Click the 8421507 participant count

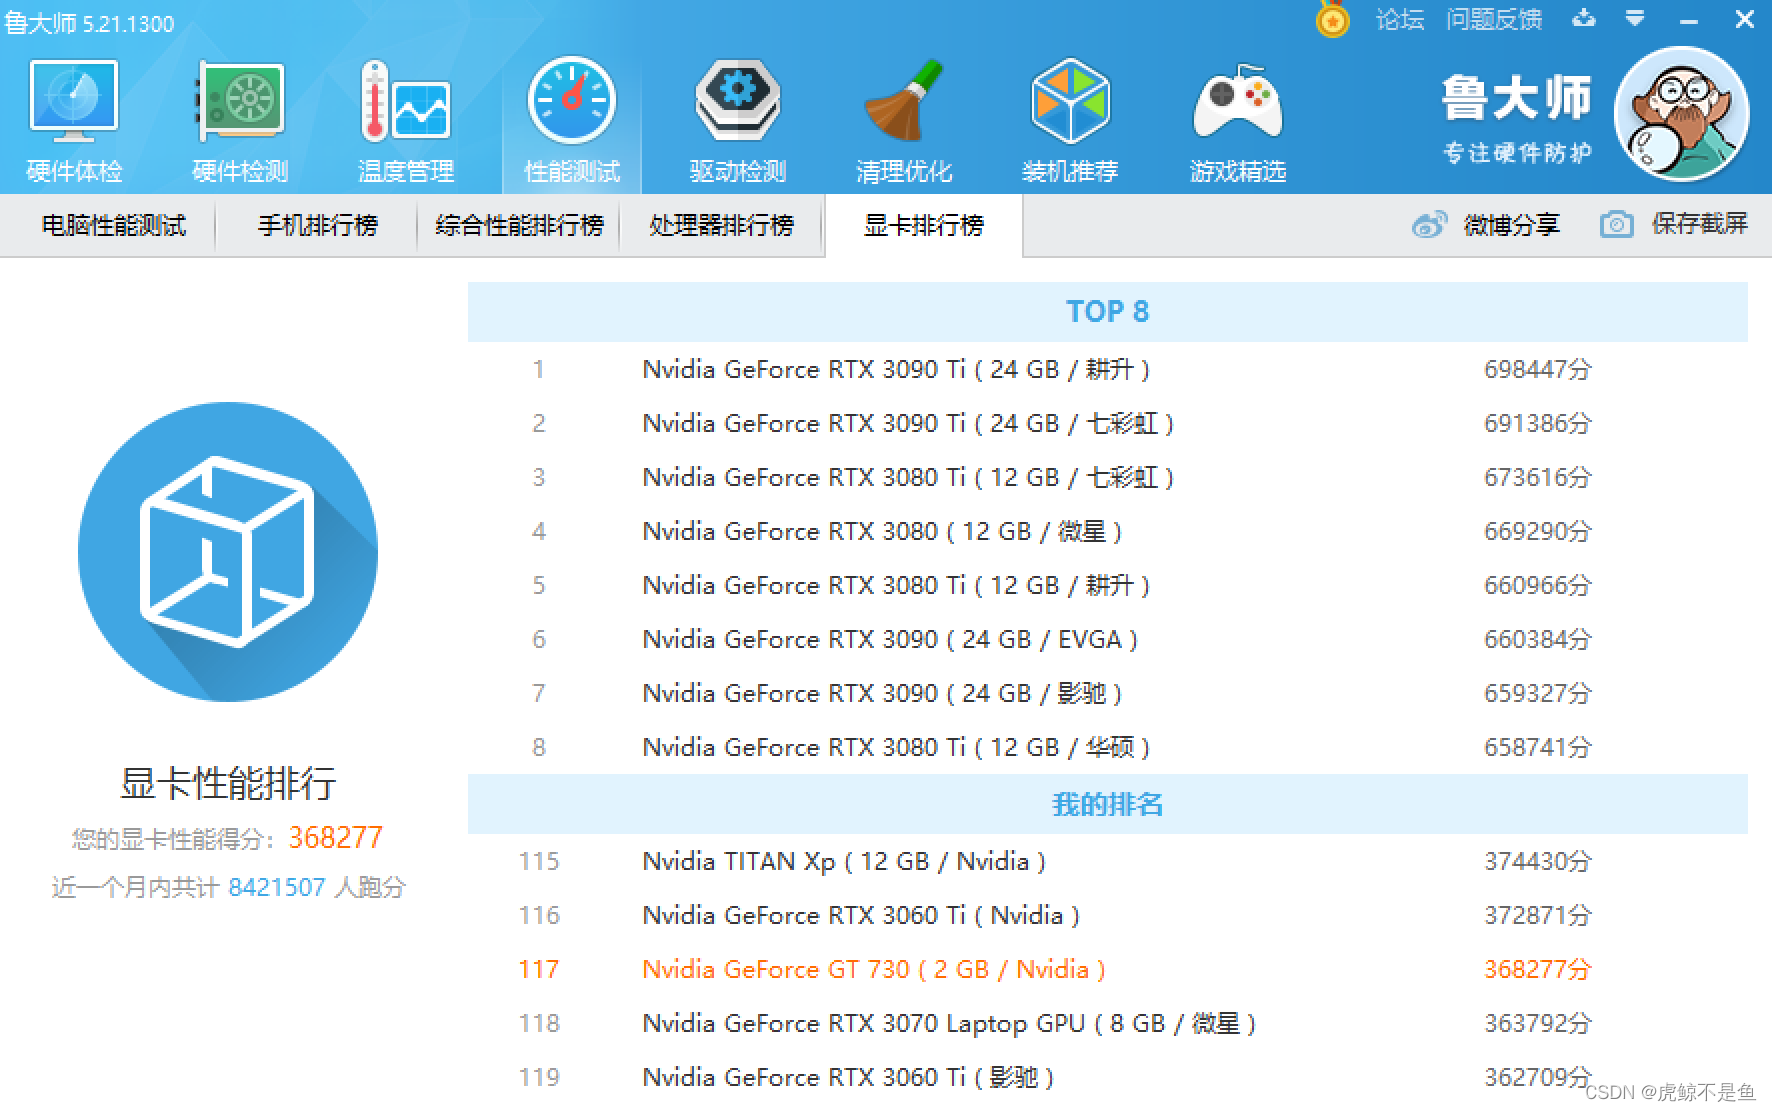277,887
